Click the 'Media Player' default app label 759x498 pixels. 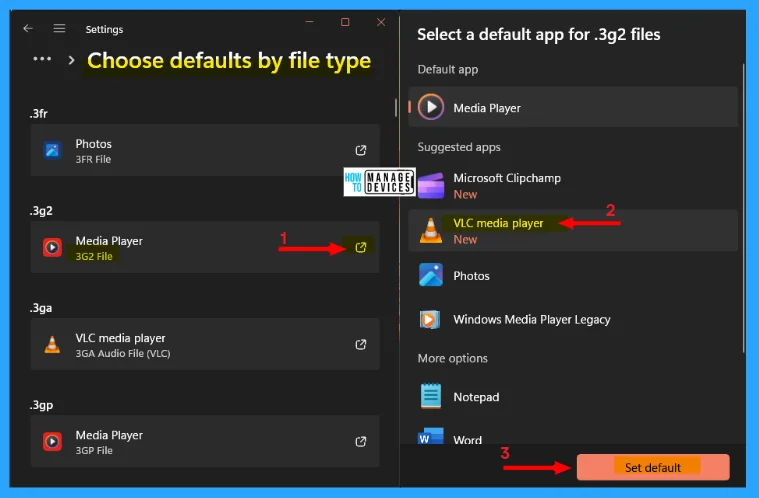(x=487, y=107)
